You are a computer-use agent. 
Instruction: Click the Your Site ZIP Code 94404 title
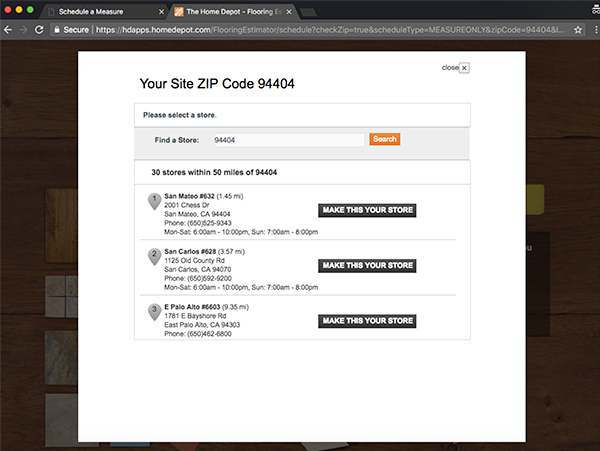(217, 84)
